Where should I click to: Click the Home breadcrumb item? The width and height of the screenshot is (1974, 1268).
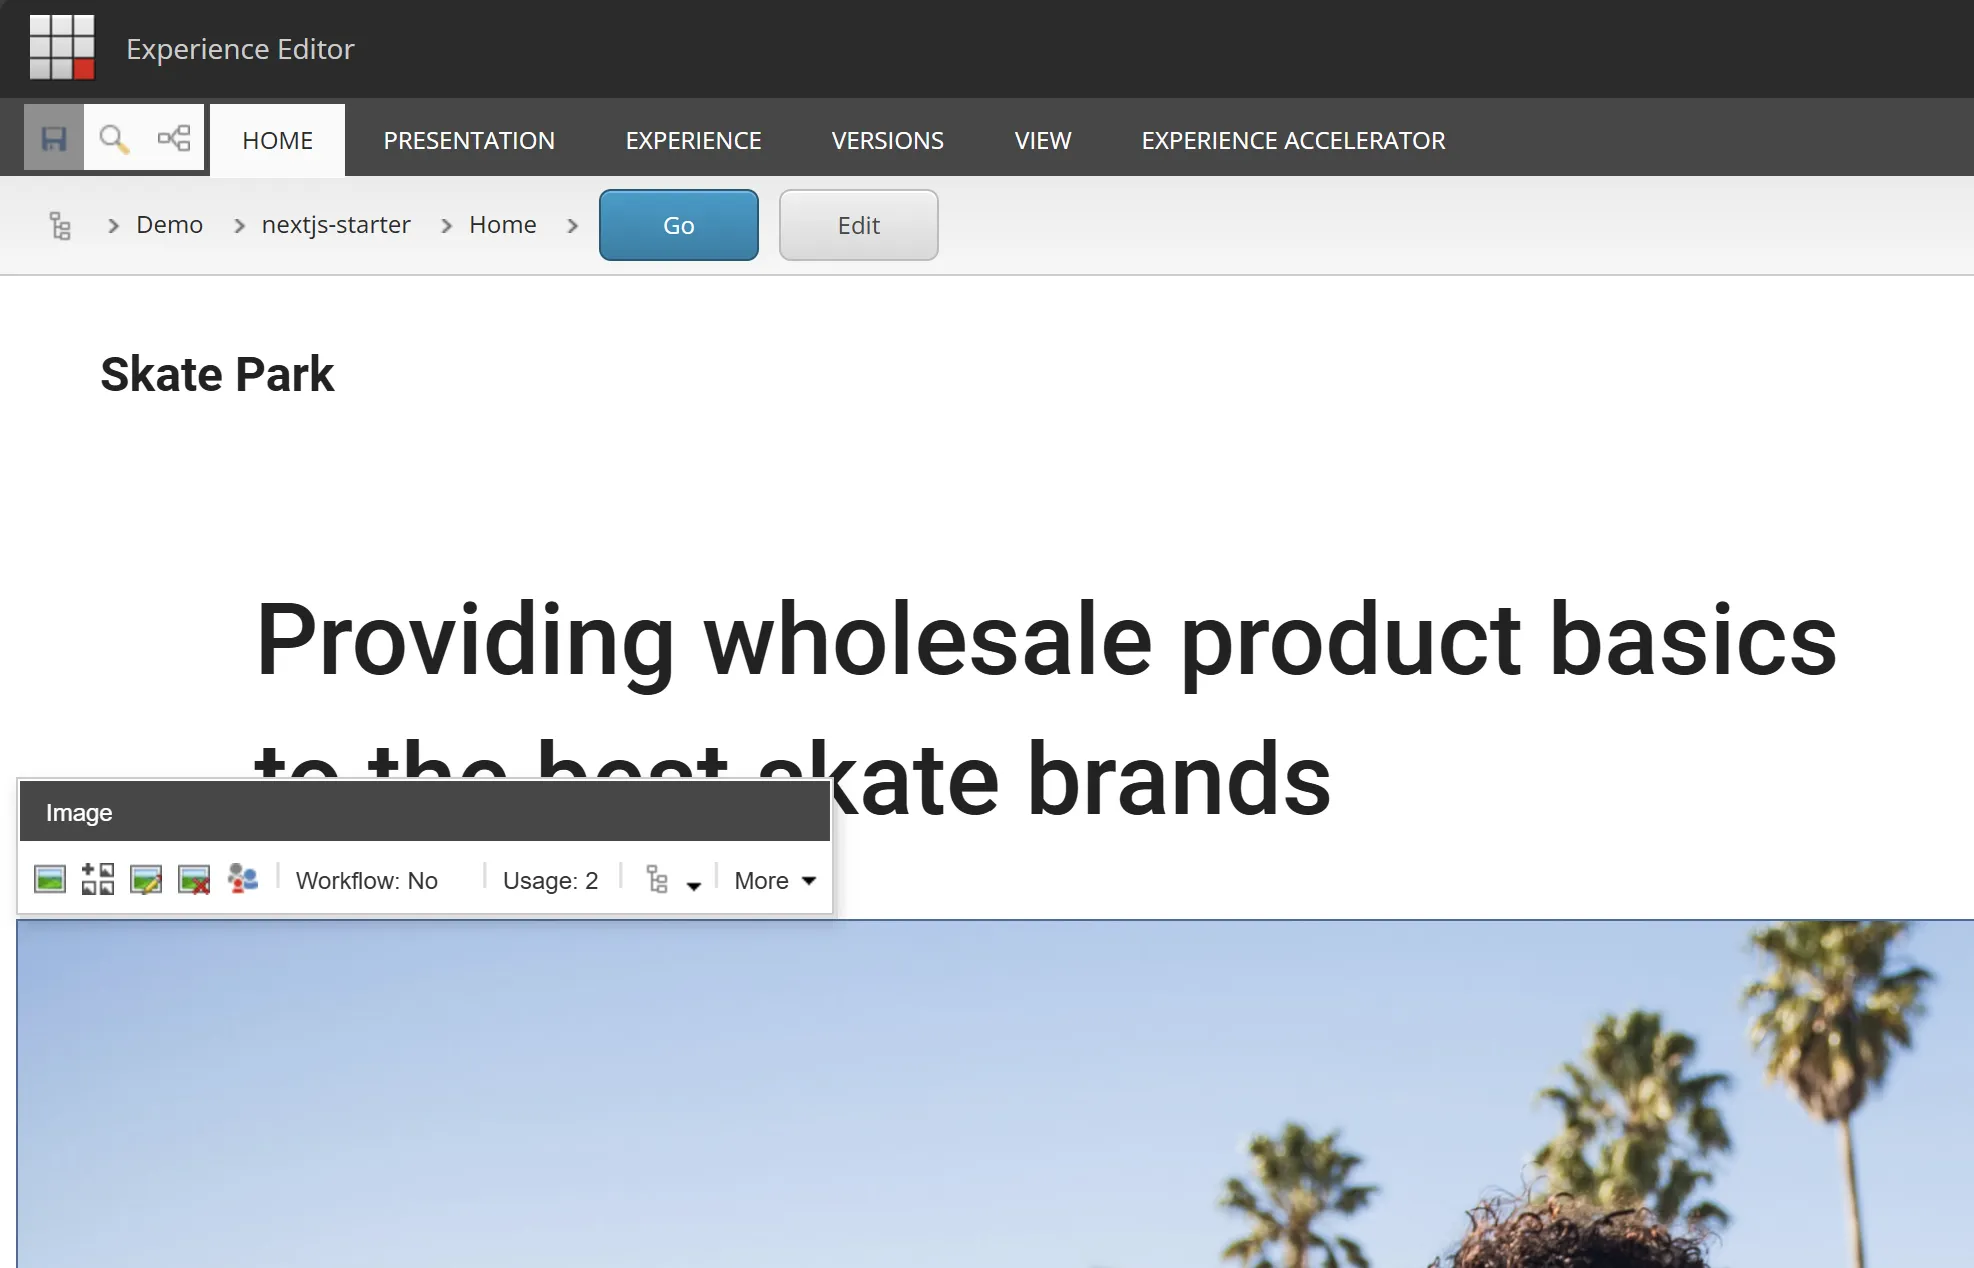[502, 225]
